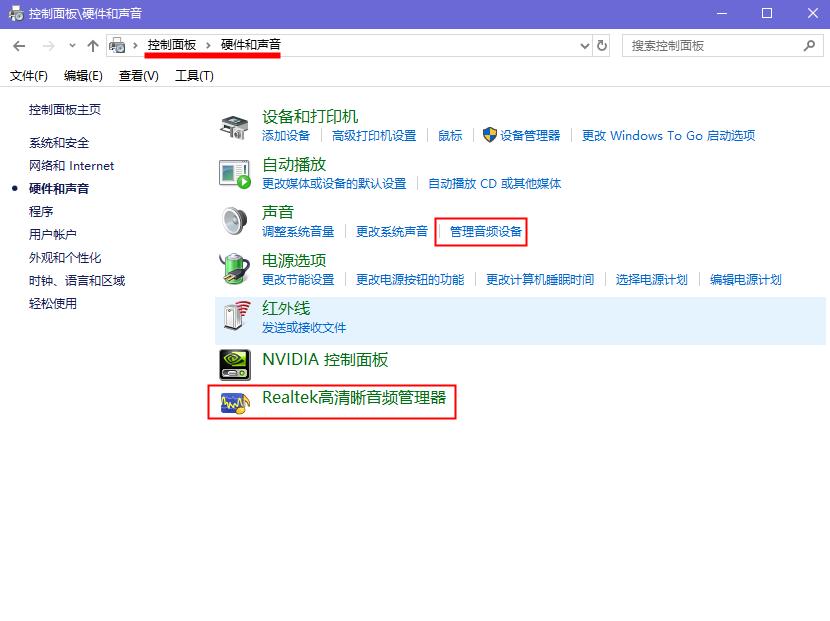Navigate back with the left arrow
830x621 pixels.
[x=18, y=45]
